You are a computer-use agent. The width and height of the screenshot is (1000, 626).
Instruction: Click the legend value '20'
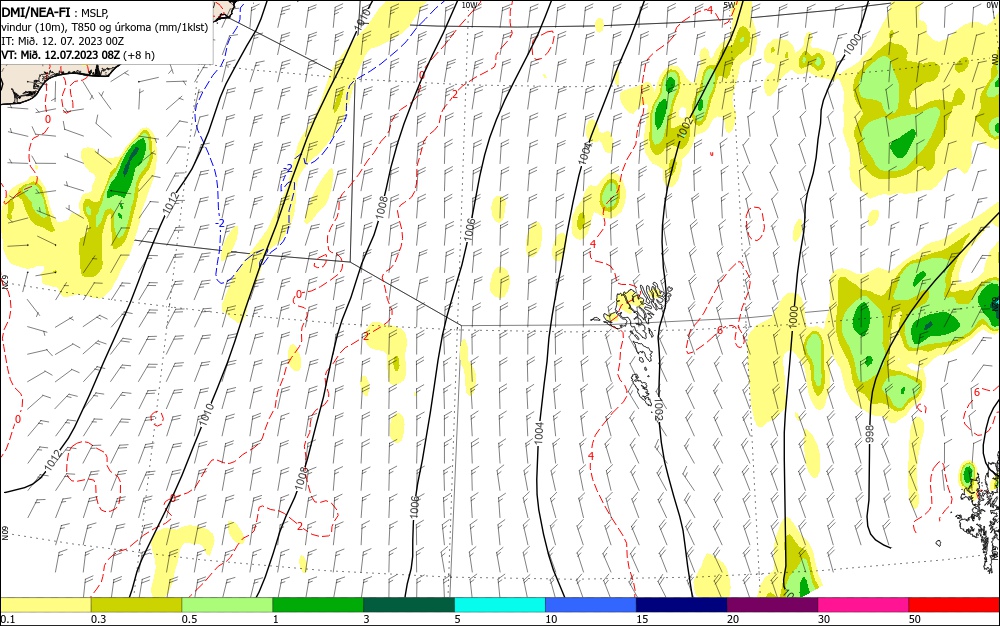(733, 619)
